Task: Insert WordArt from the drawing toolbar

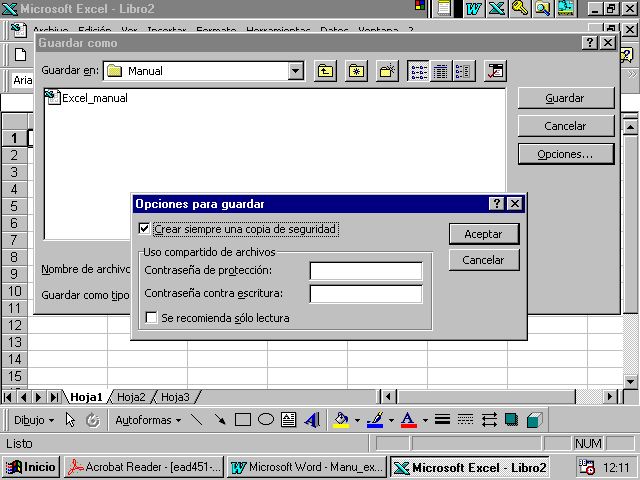Action: tap(312, 420)
